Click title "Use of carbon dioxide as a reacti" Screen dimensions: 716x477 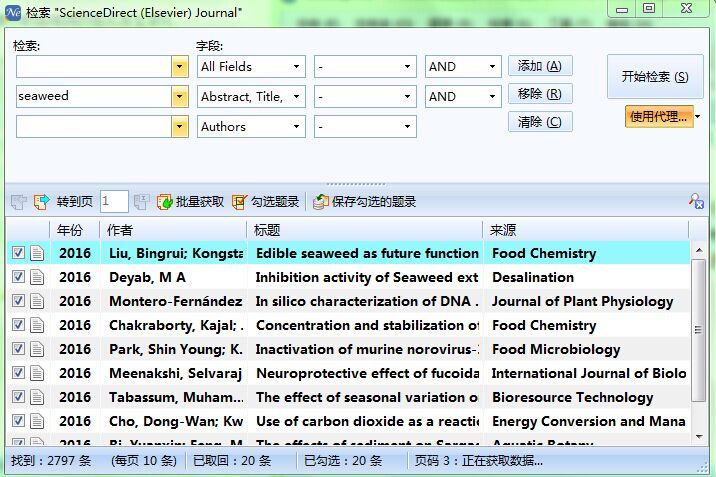(x=367, y=421)
